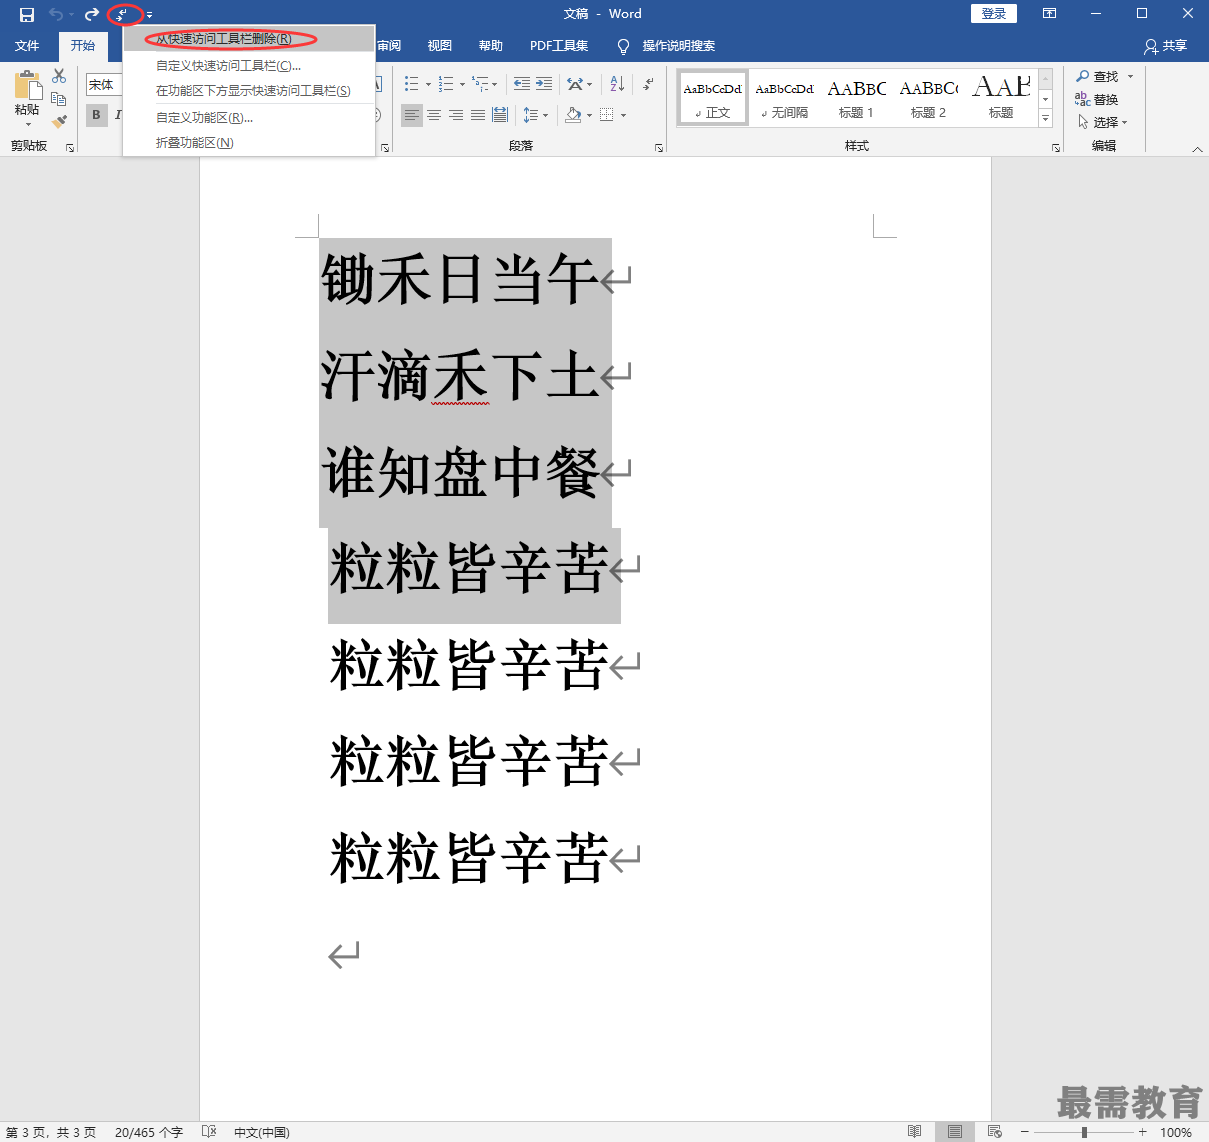
Task: Click the 操作说明搜索 search box
Action: pyautogui.click(x=678, y=46)
